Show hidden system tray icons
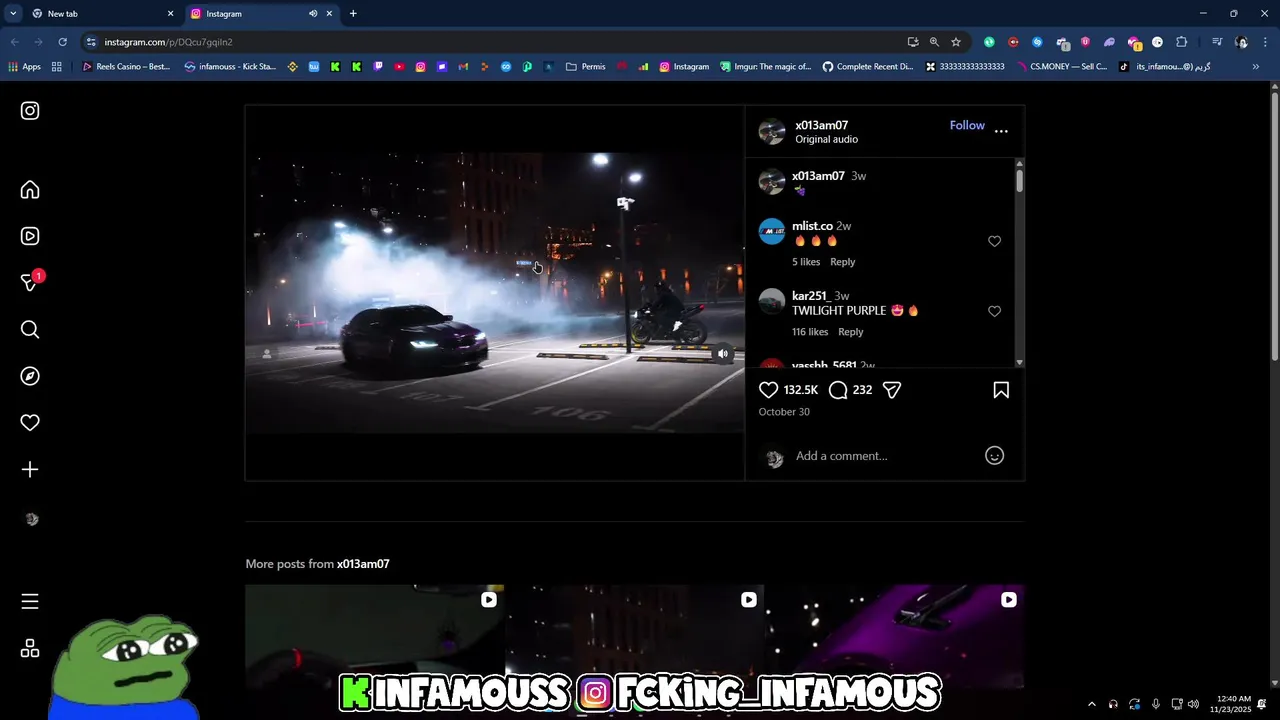This screenshot has height=720, width=1280. (x=1091, y=704)
